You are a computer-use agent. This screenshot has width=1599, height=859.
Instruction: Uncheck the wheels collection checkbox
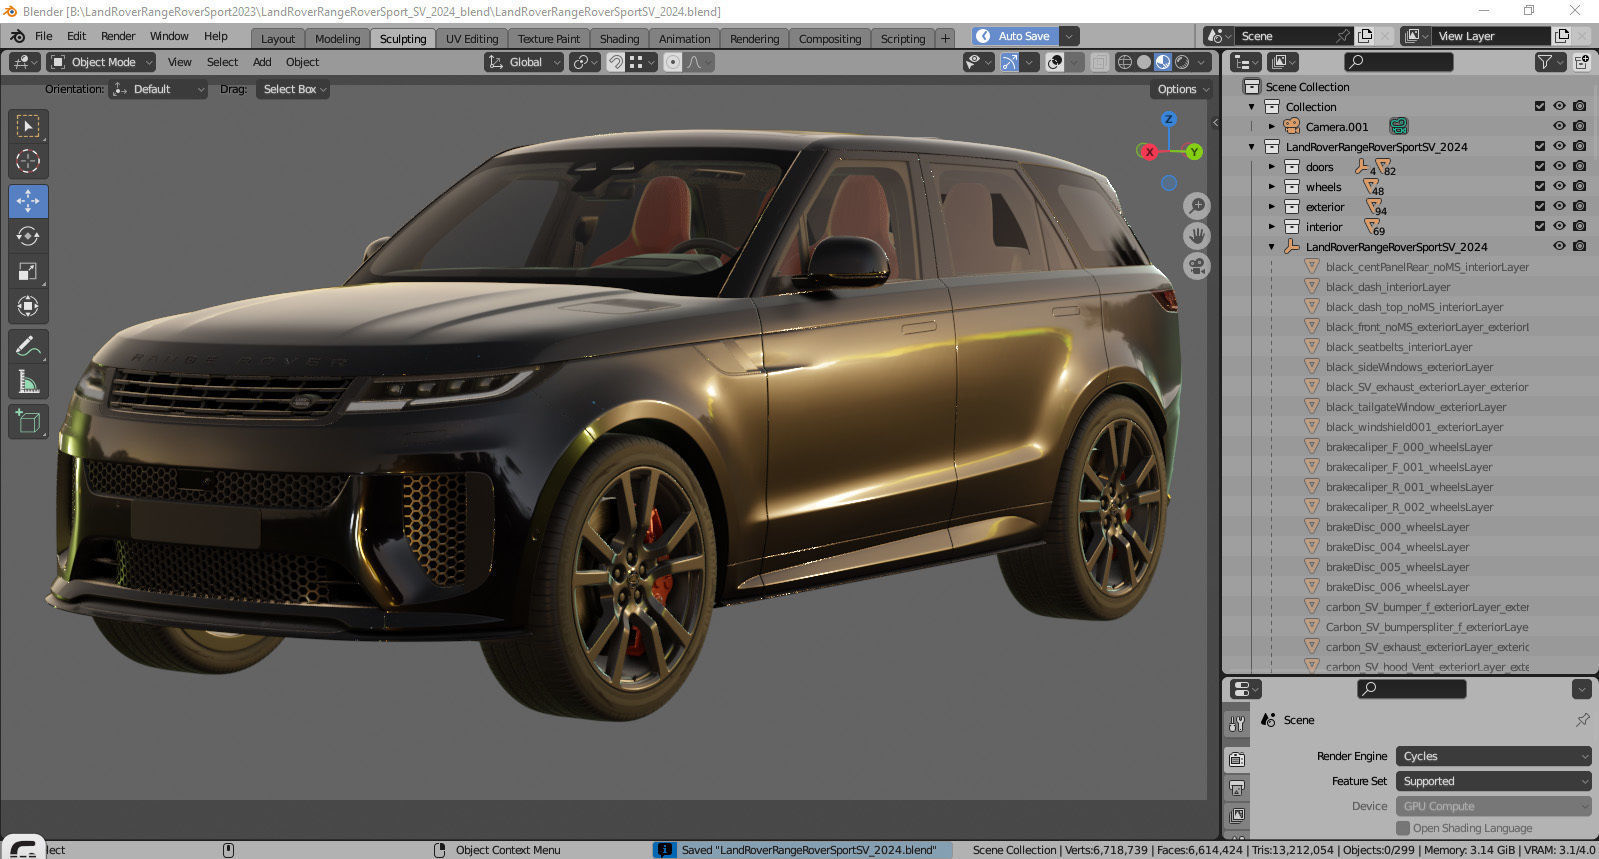pos(1540,186)
